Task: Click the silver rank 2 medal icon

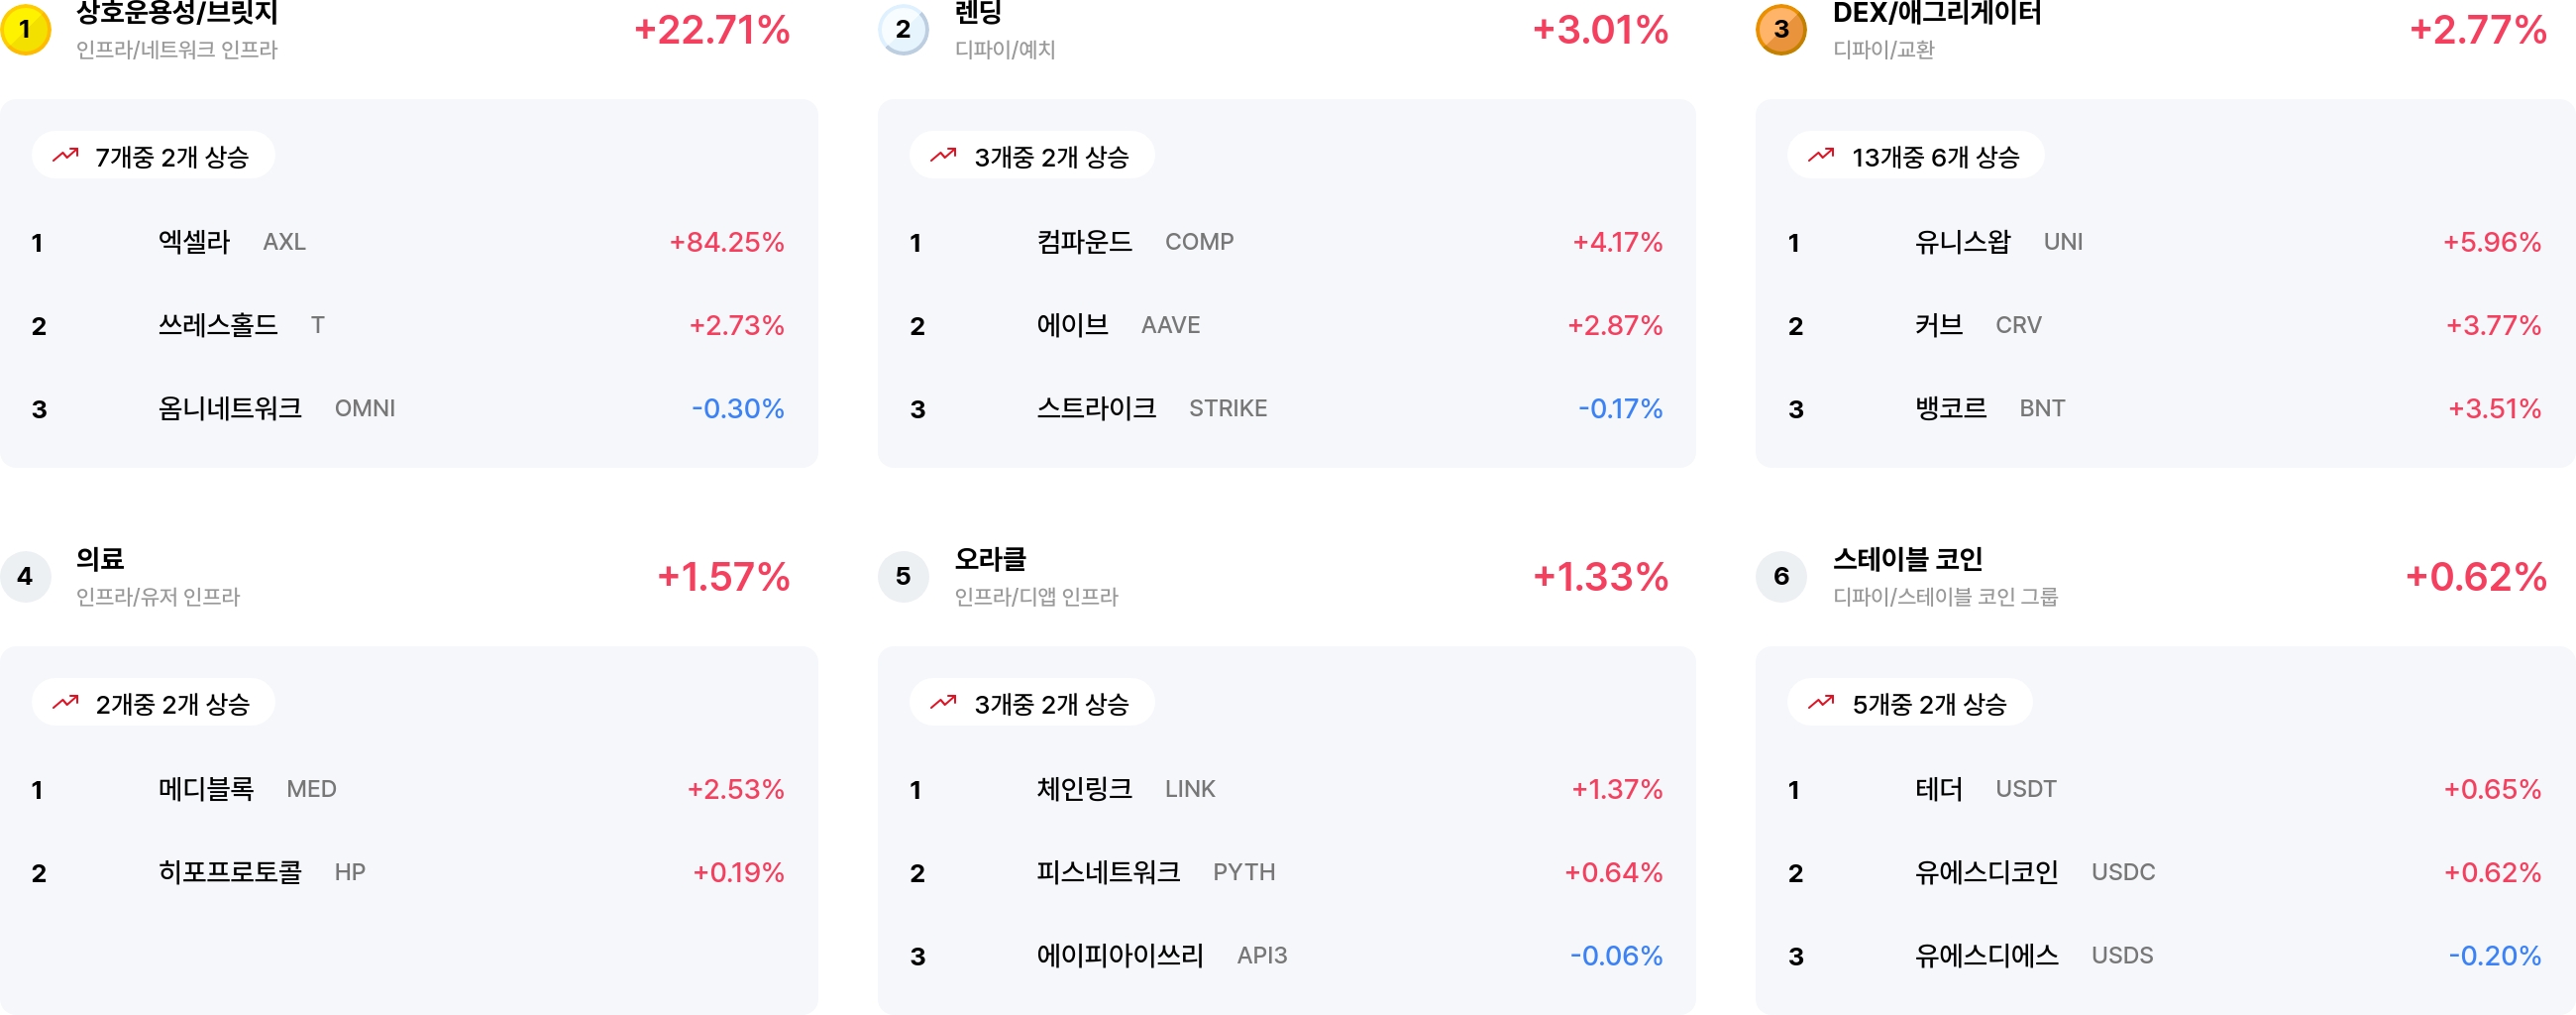Action: coord(903,29)
